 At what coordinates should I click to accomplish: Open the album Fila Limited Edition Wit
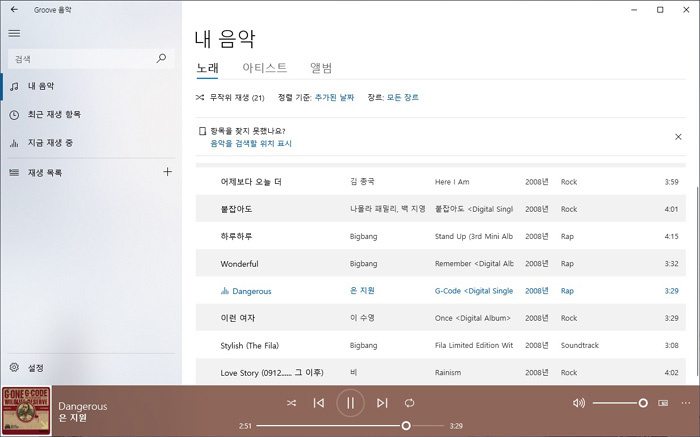[474, 345]
